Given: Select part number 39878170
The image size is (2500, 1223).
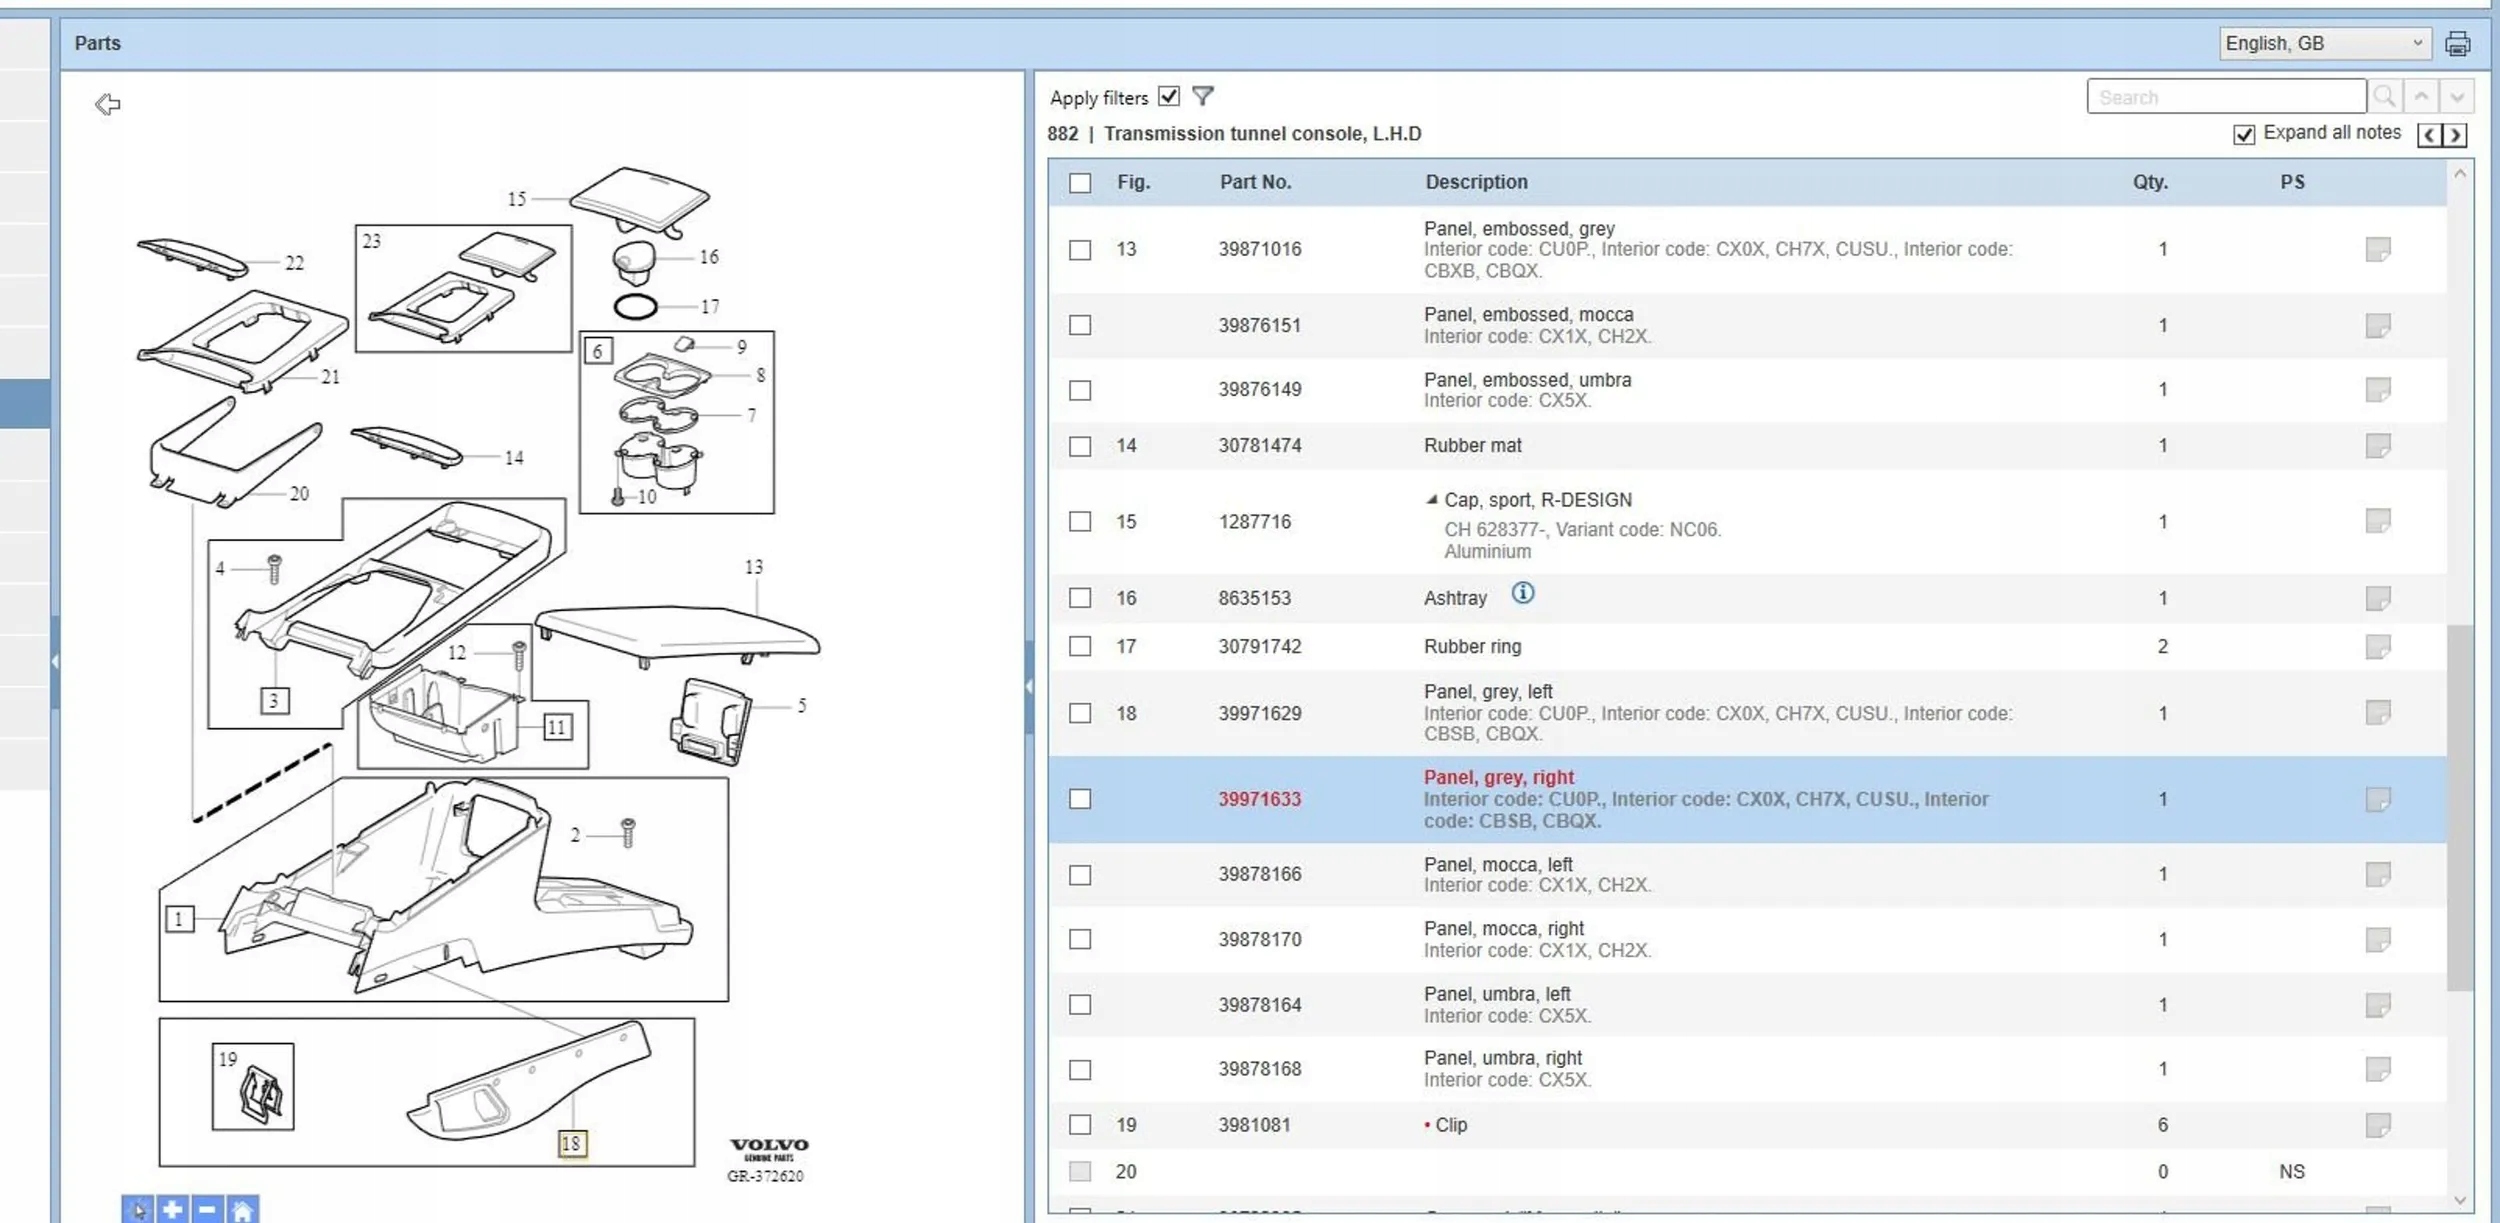Looking at the screenshot, I should [1259, 939].
